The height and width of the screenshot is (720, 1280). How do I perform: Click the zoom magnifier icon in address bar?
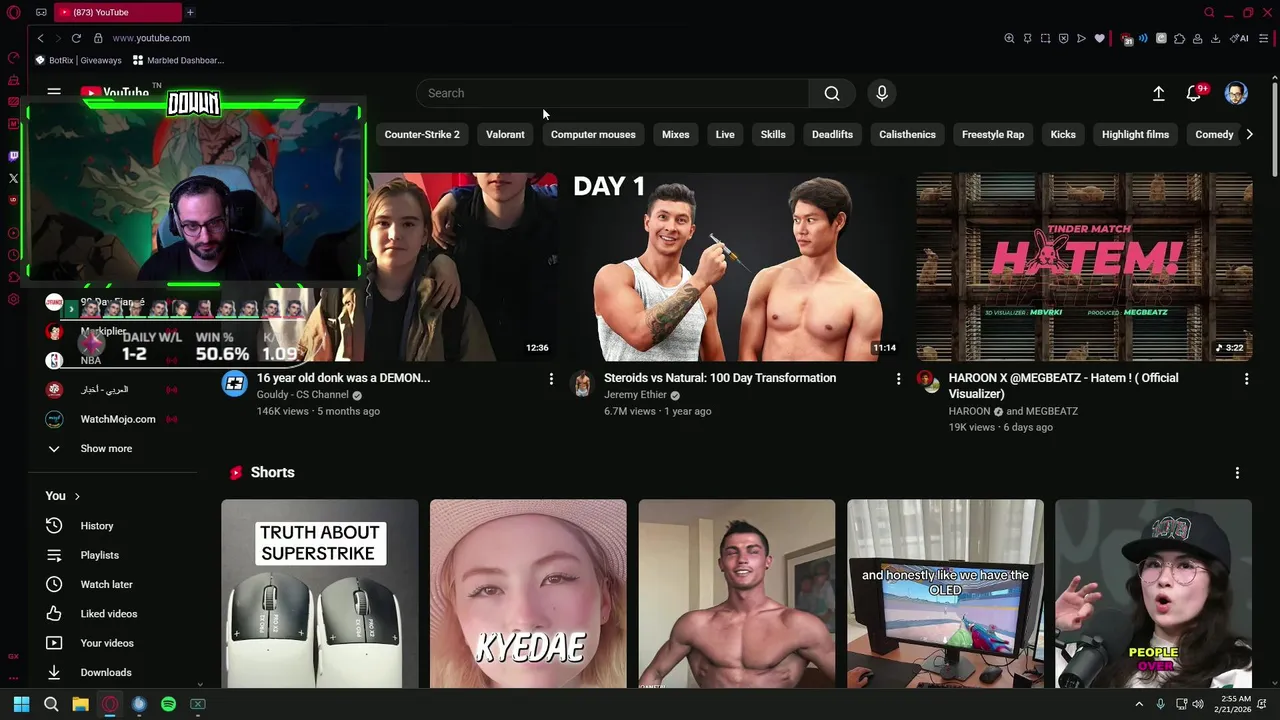(1009, 38)
